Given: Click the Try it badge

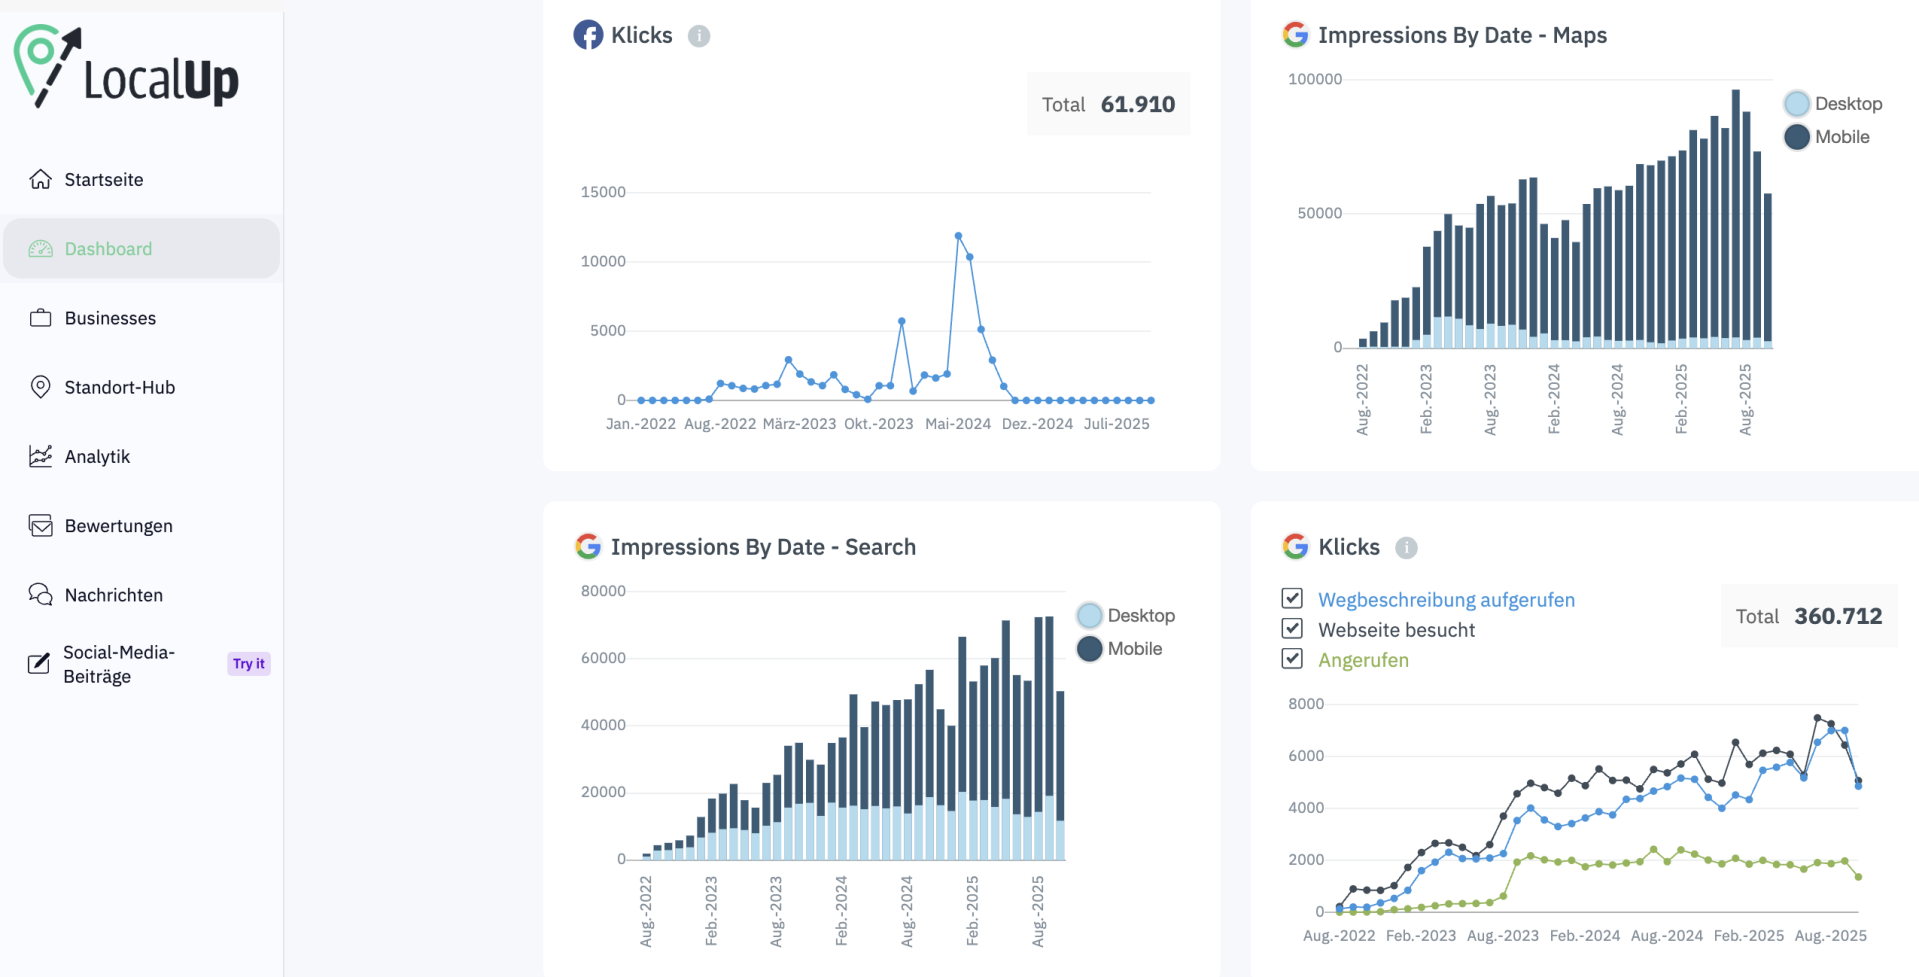Looking at the screenshot, I should (x=249, y=664).
